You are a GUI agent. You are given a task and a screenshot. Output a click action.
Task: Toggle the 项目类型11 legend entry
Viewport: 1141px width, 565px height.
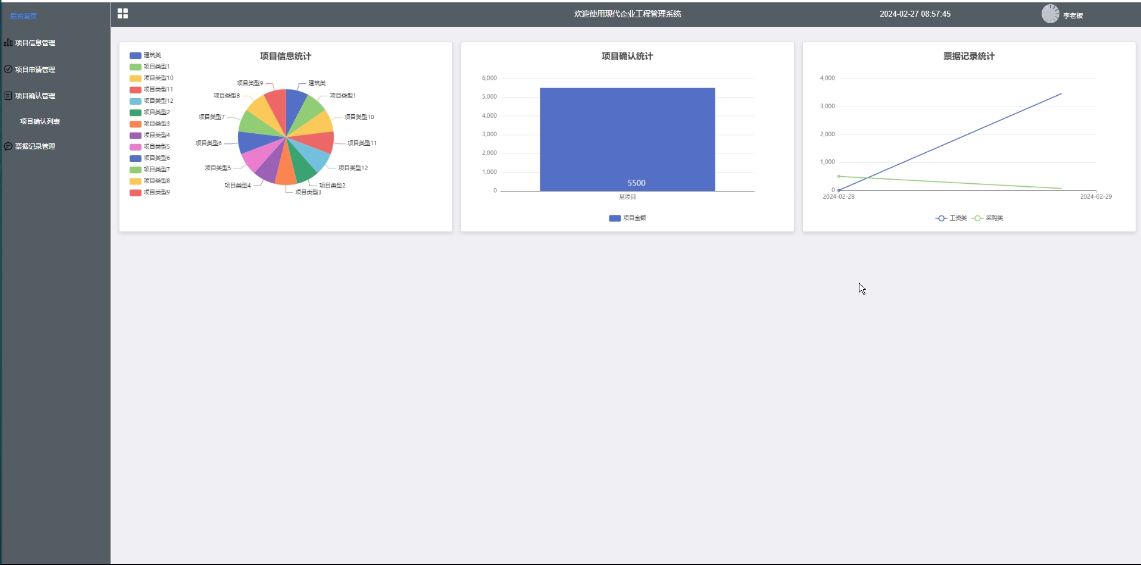pyautogui.click(x=151, y=90)
